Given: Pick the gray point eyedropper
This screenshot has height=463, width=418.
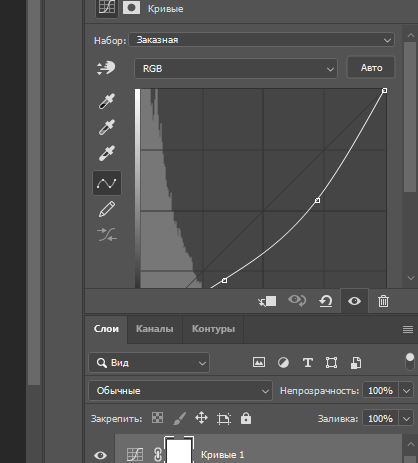Looking at the screenshot, I should tap(107, 127).
